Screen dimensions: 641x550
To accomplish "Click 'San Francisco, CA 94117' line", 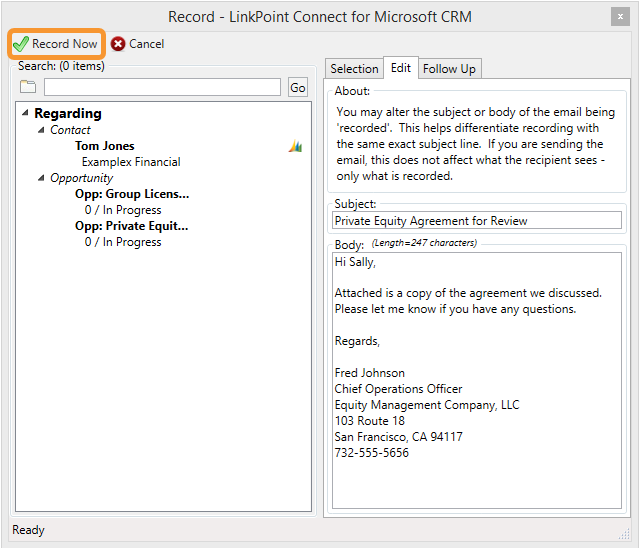I will [x=399, y=437].
